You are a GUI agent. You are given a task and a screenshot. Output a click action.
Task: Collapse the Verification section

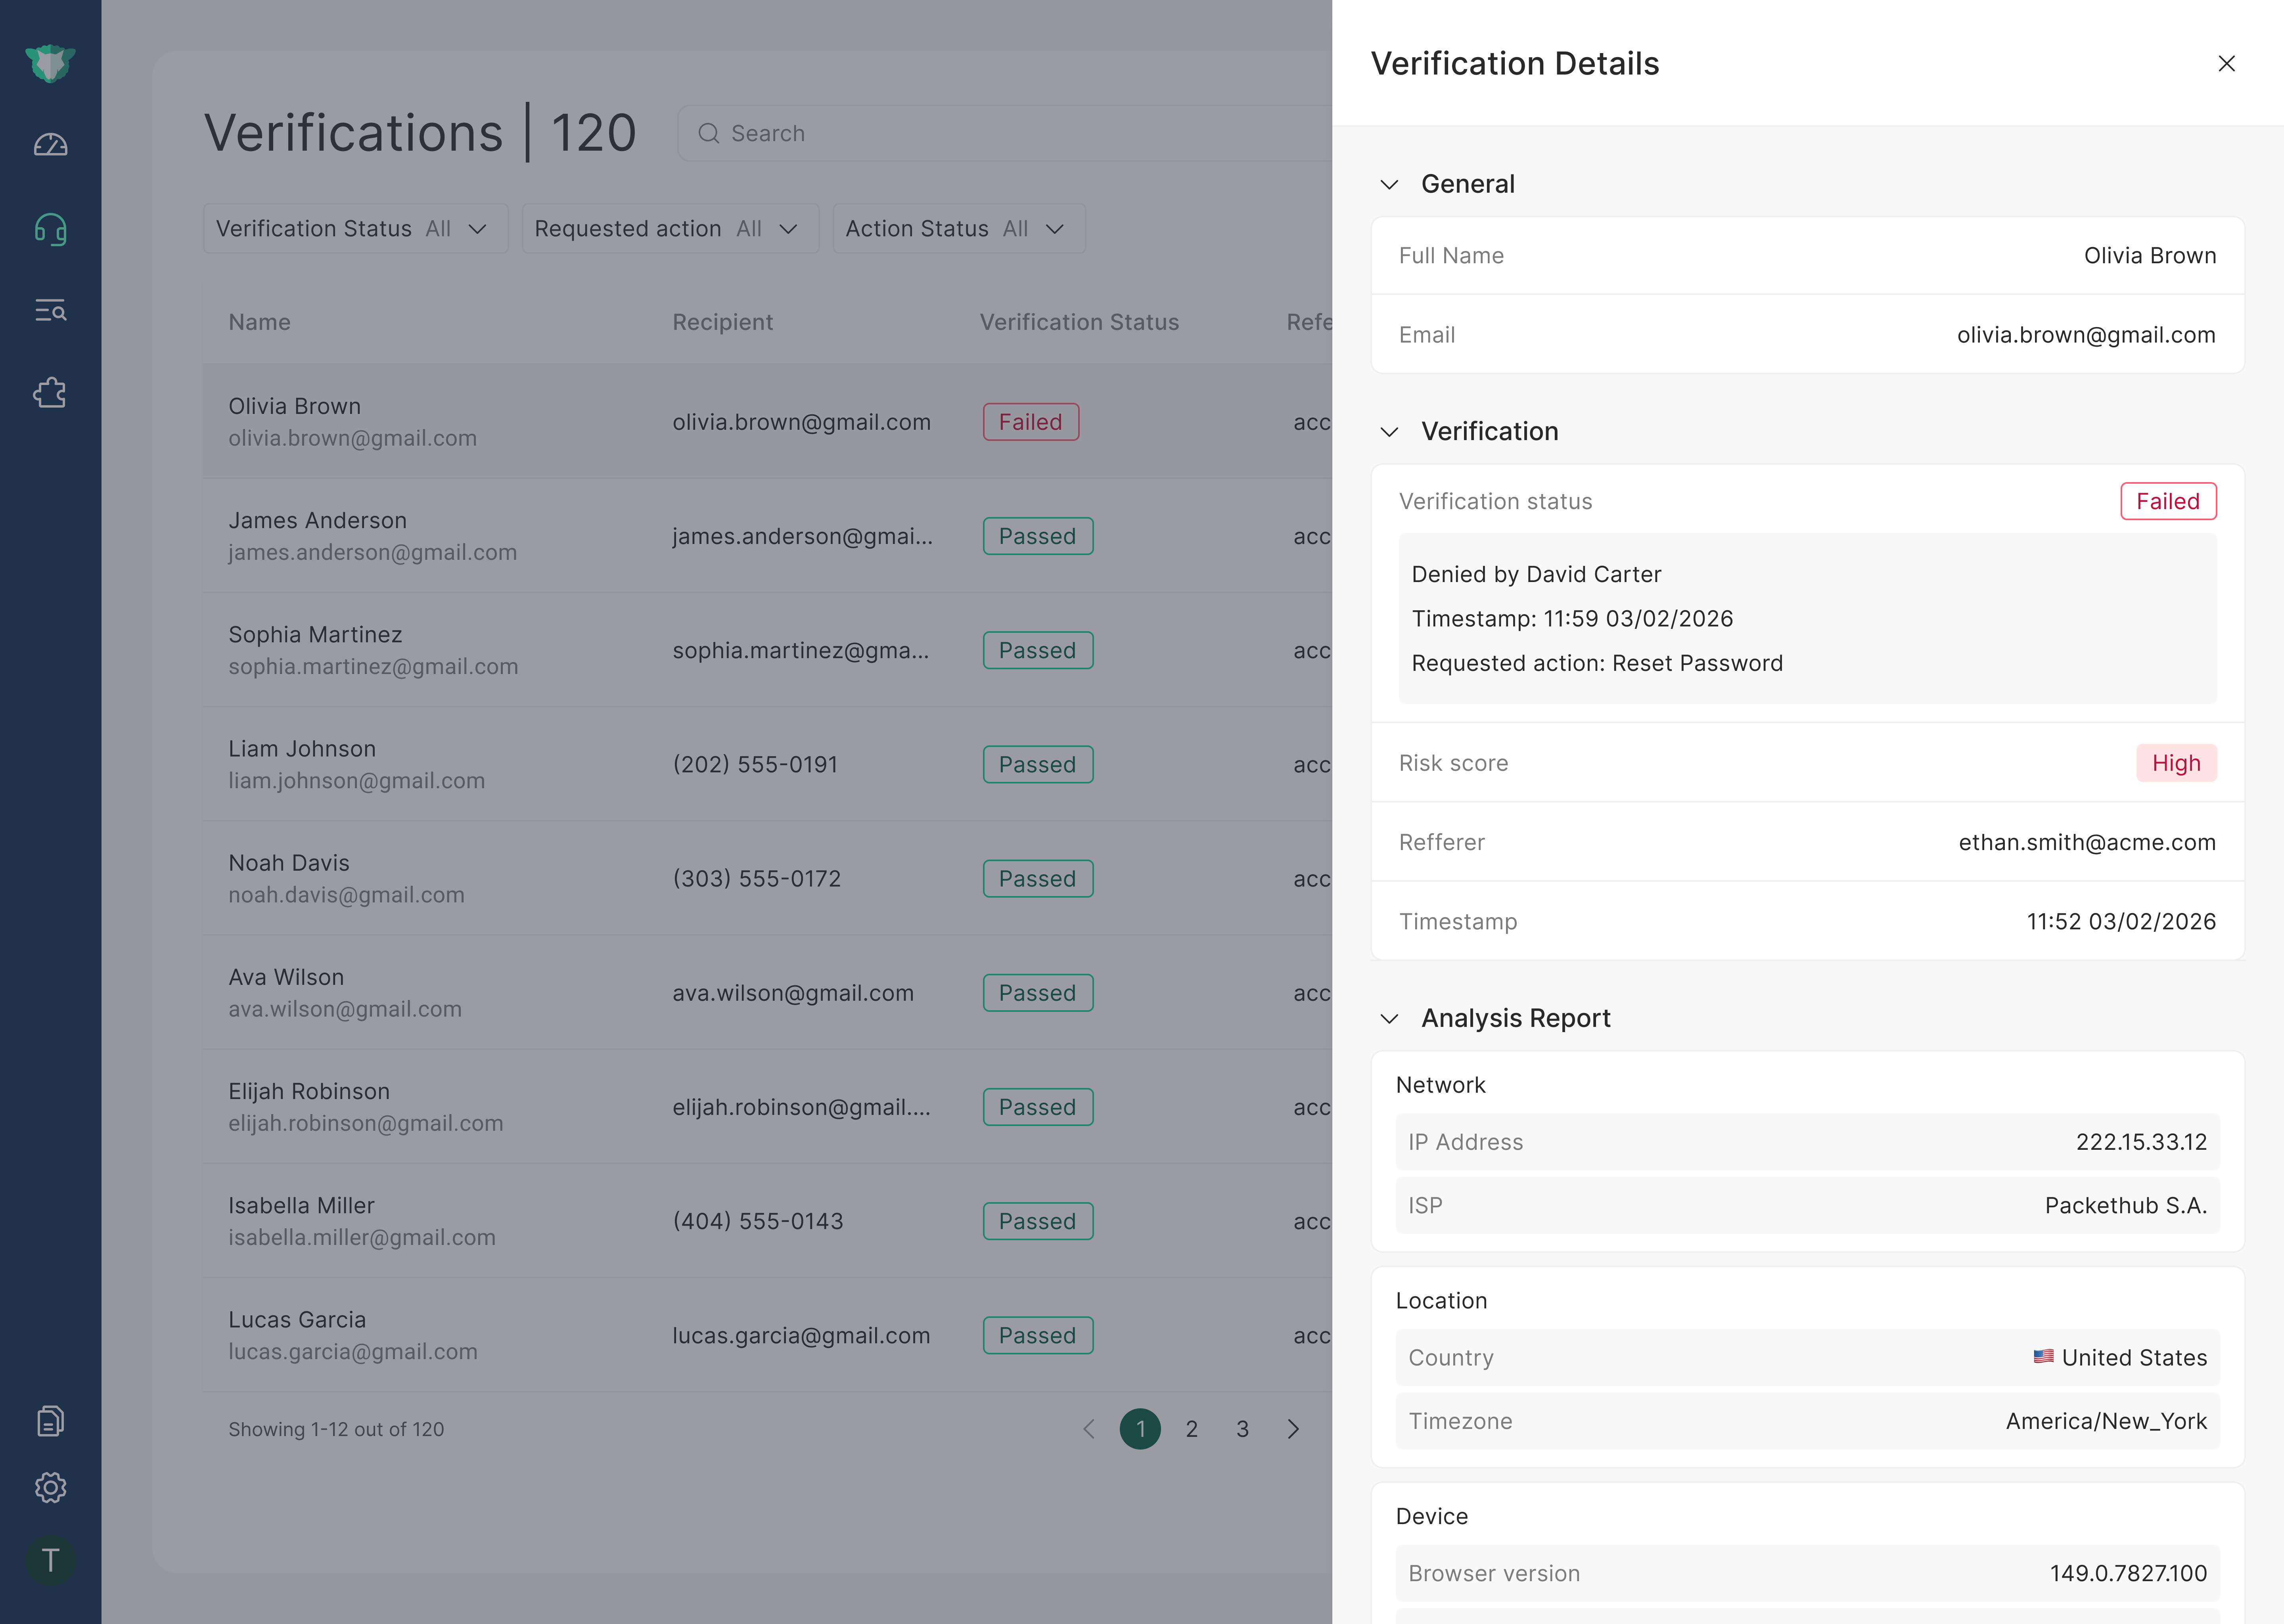pyautogui.click(x=1389, y=432)
